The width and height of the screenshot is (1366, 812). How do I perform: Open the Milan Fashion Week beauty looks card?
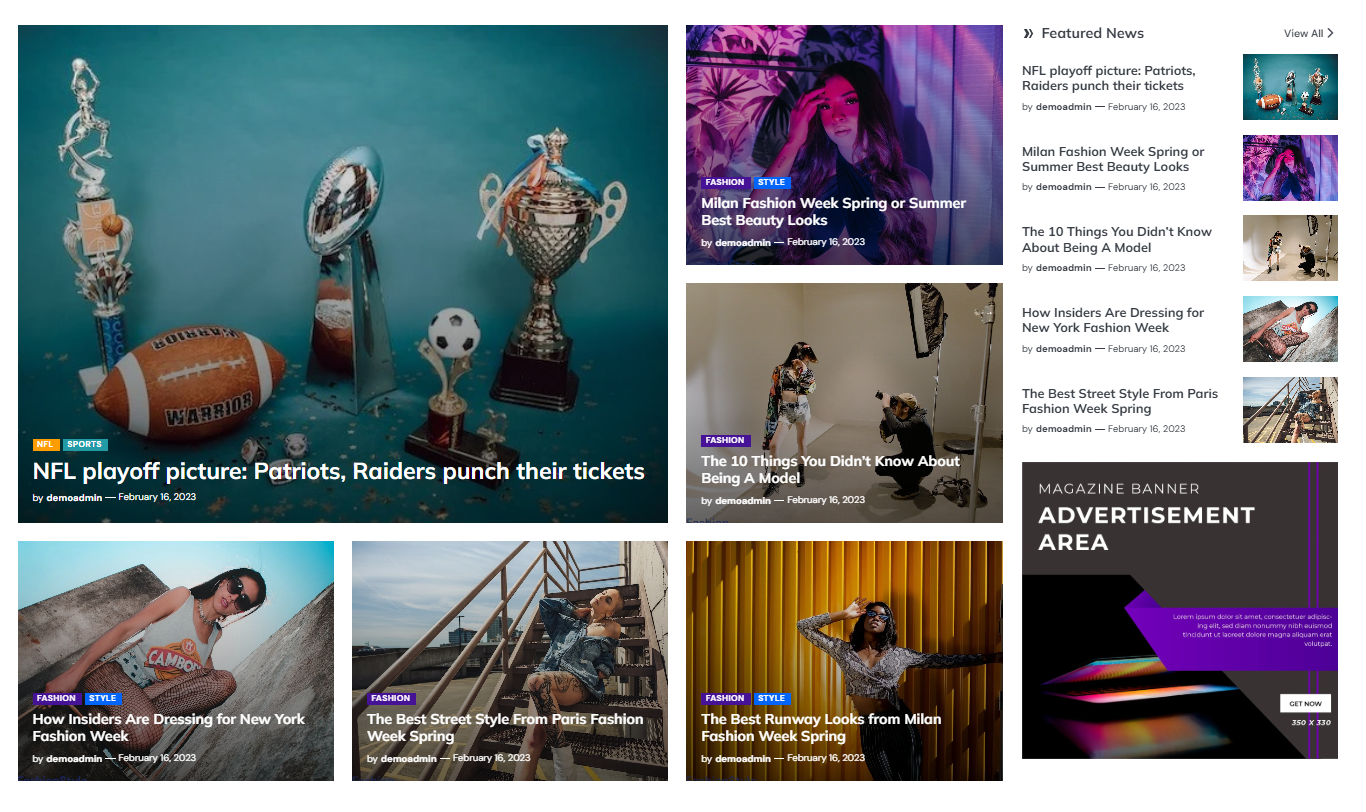click(x=833, y=211)
